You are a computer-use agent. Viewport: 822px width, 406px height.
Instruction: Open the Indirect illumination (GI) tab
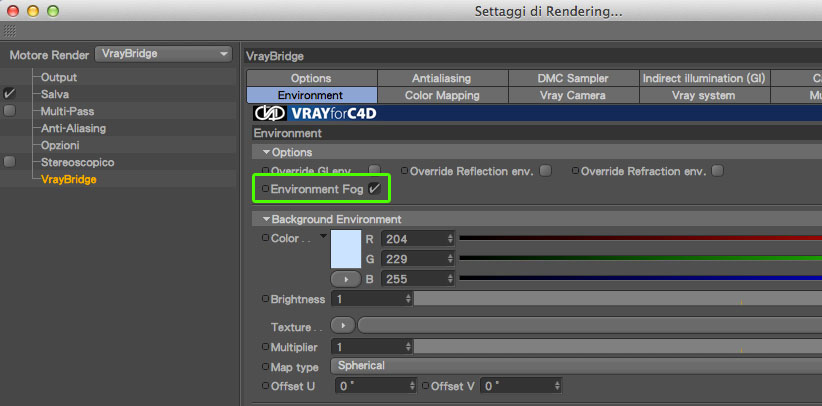point(704,78)
